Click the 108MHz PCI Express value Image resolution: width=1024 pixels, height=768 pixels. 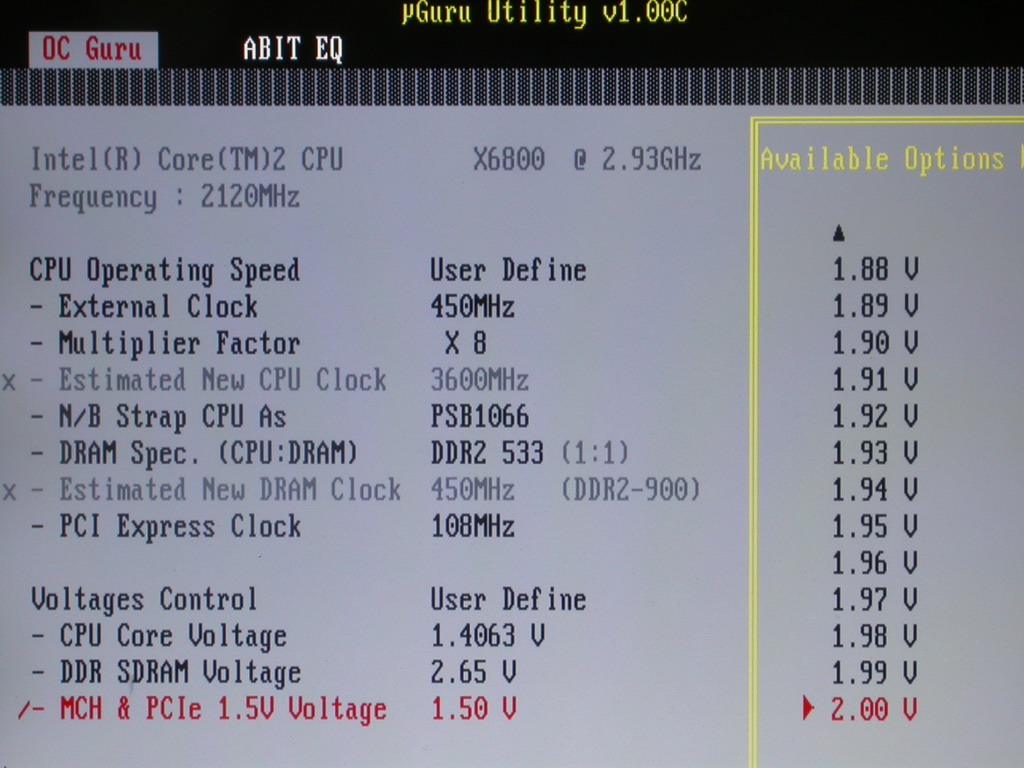(x=472, y=526)
